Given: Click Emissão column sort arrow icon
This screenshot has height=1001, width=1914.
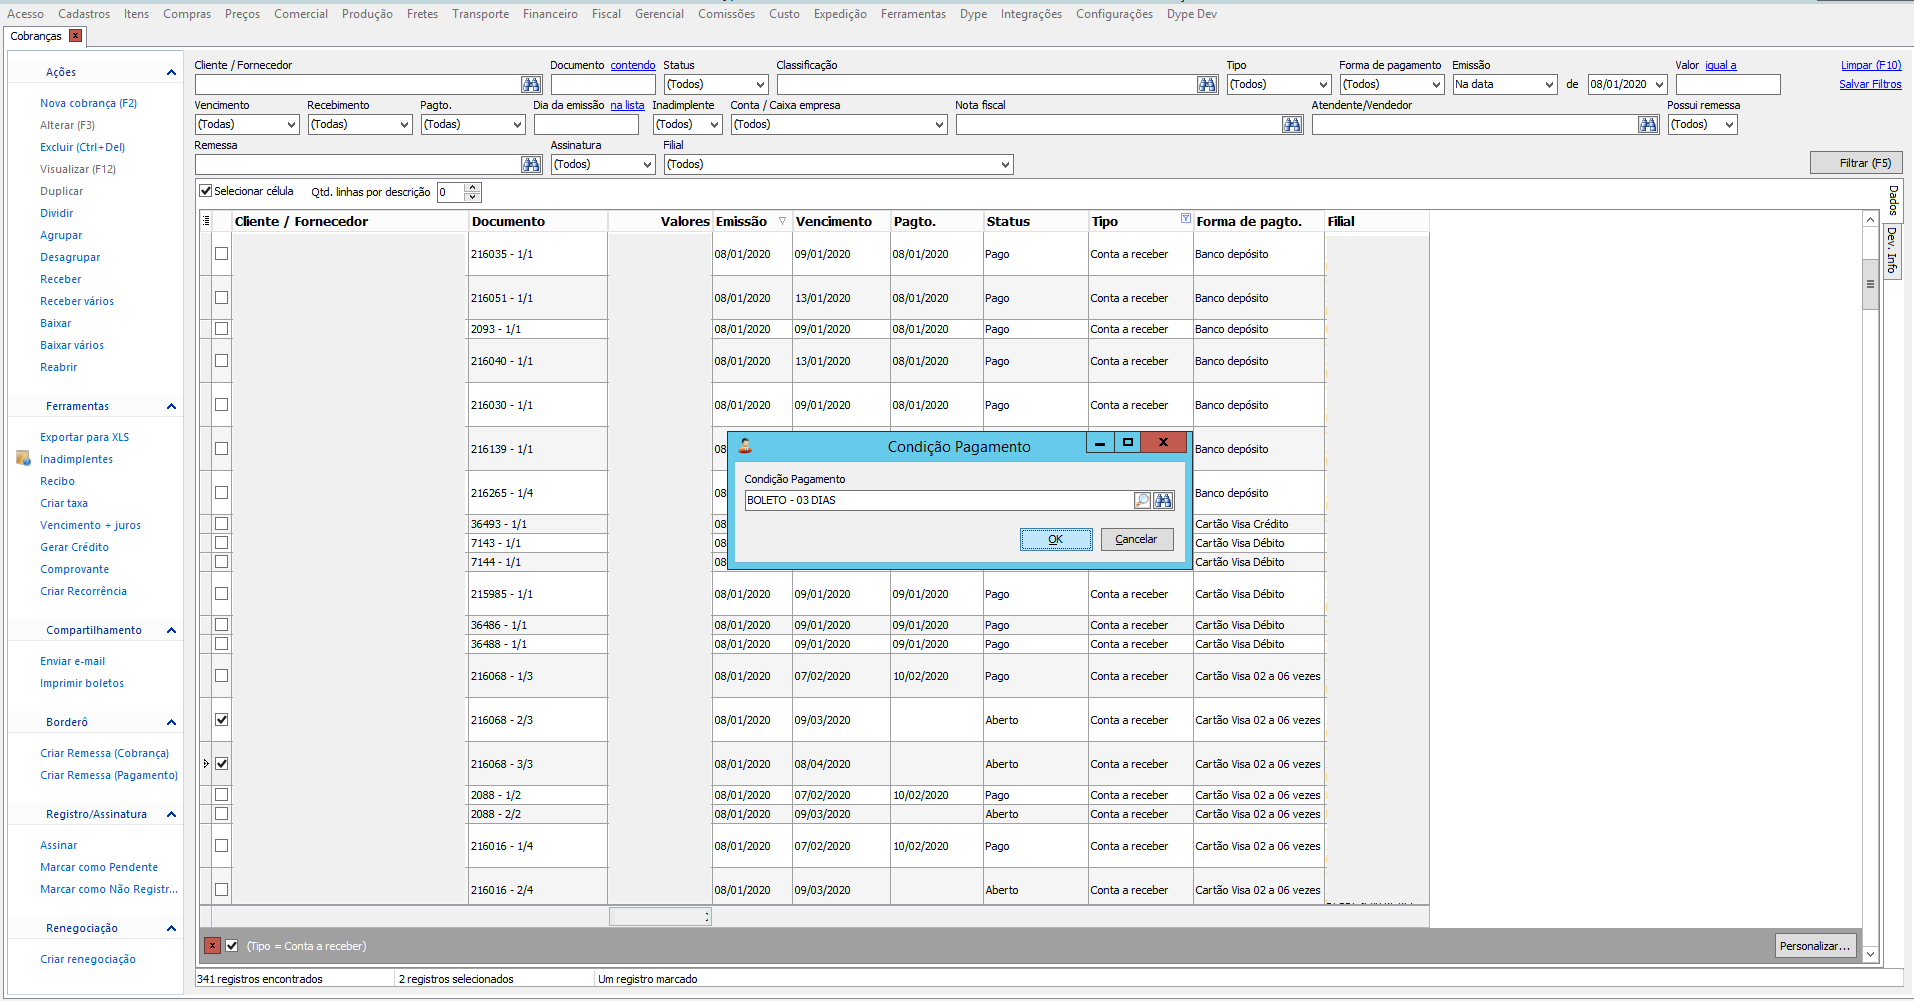Looking at the screenshot, I should coord(782,221).
